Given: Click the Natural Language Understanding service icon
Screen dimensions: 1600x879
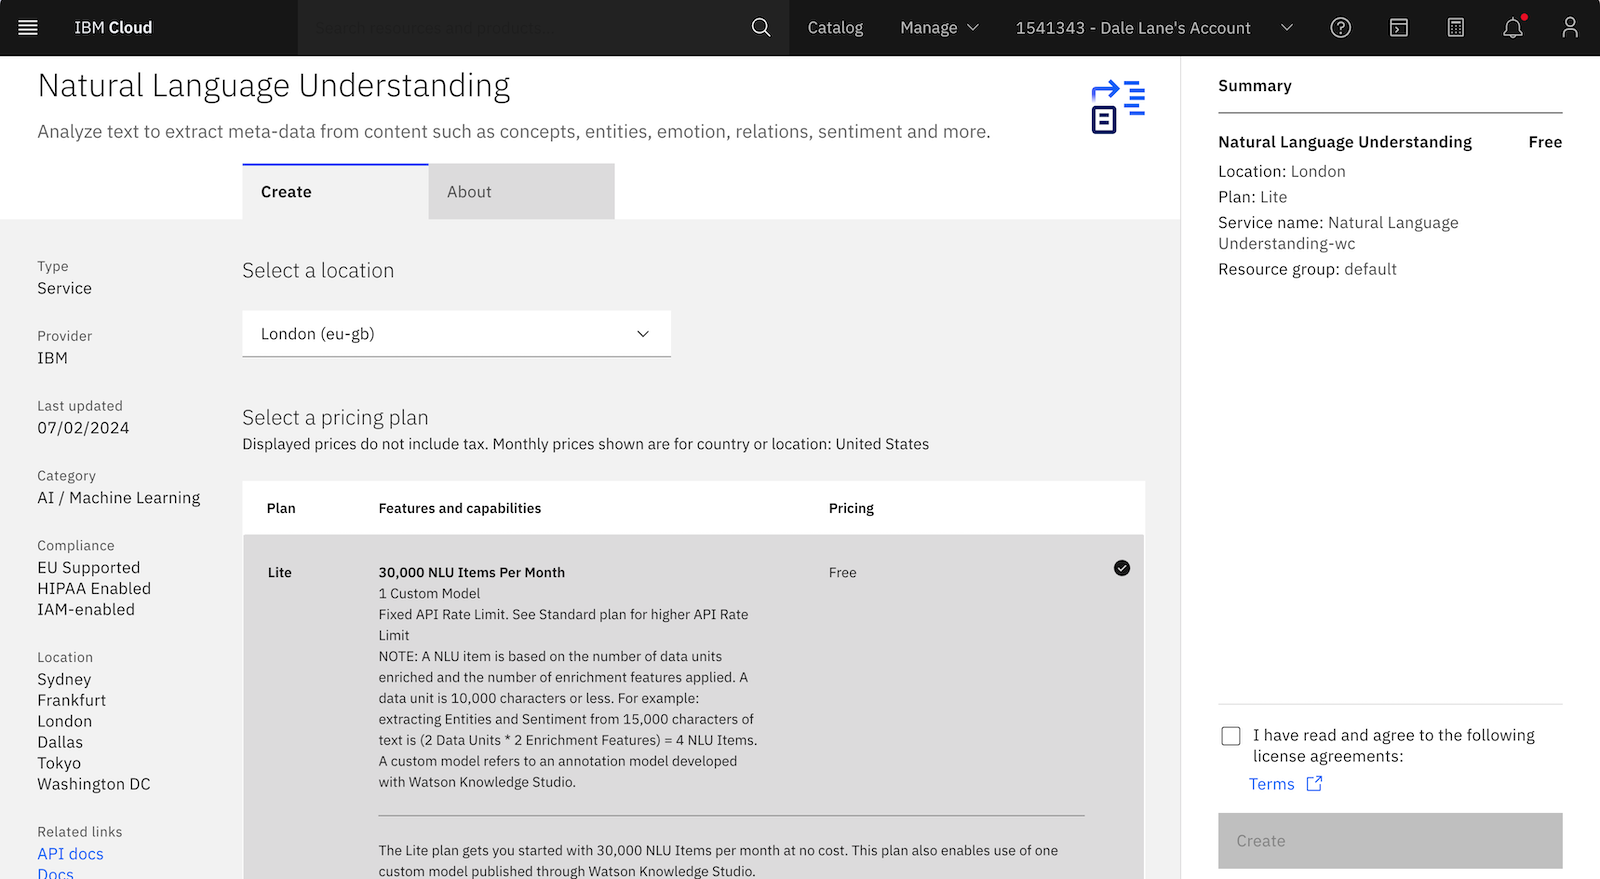Looking at the screenshot, I should pyautogui.click(x=1117, y=107).
